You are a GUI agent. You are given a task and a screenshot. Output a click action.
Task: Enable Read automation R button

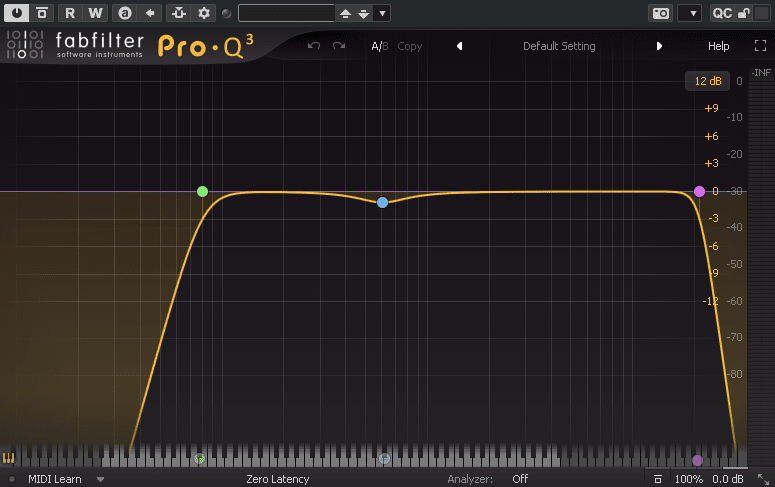(70, 13)
